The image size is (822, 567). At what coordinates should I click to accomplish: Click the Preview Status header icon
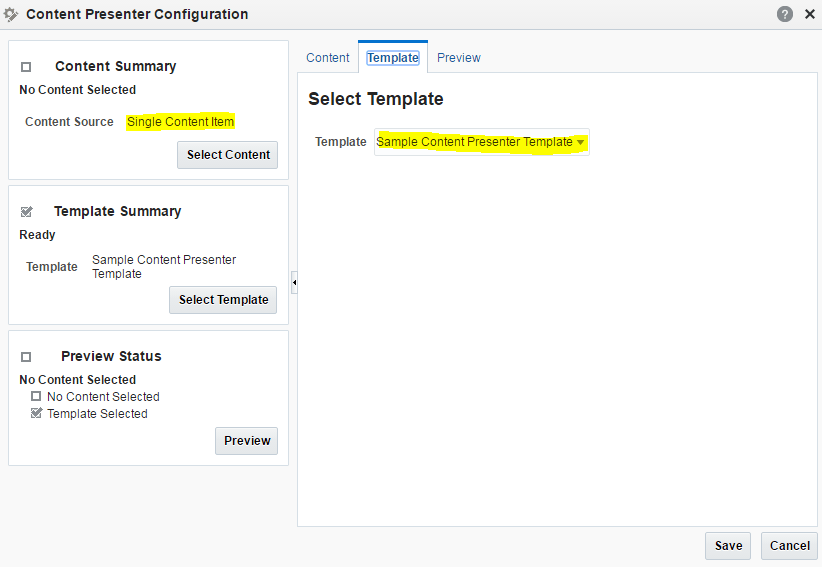26,357
